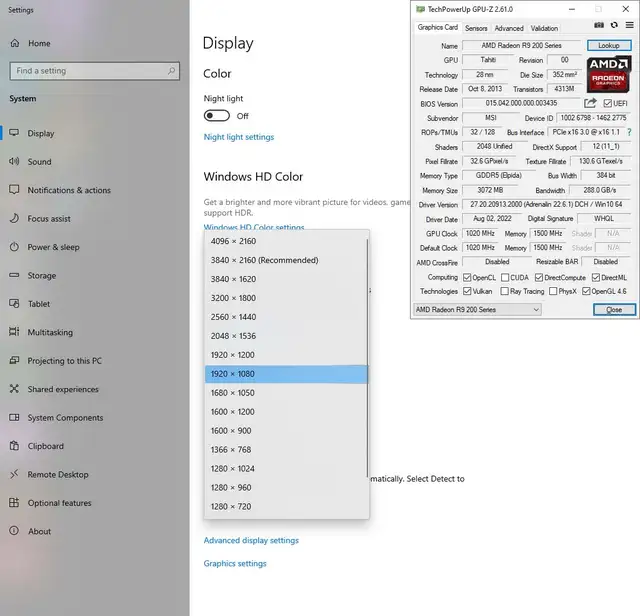The image size is (640, 616).
Task: Click the BIOS export share icon in GPU-Z
Action: tap(590, 103)
